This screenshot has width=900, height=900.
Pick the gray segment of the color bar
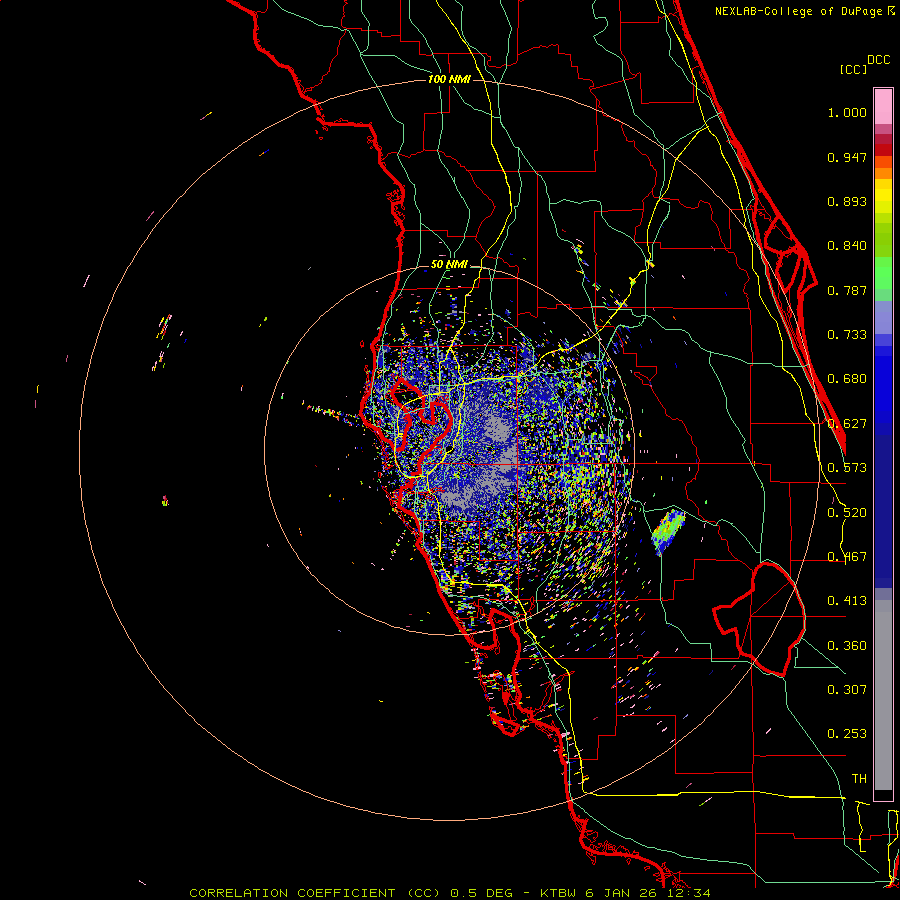coord(883,695)
